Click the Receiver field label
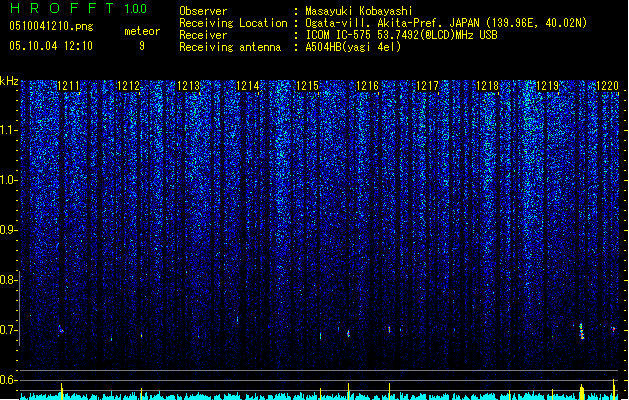This screenshot has height=400, width=629. [203, 35]
